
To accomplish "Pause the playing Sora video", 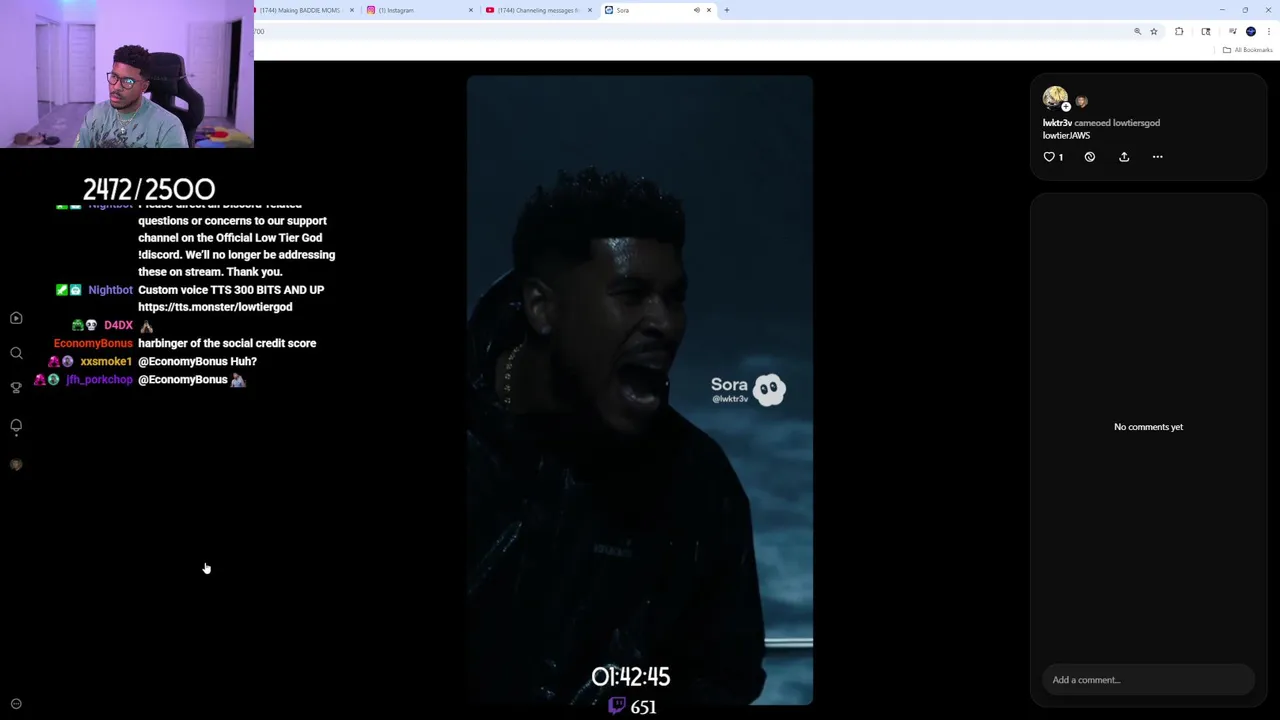I will [640, 390].
